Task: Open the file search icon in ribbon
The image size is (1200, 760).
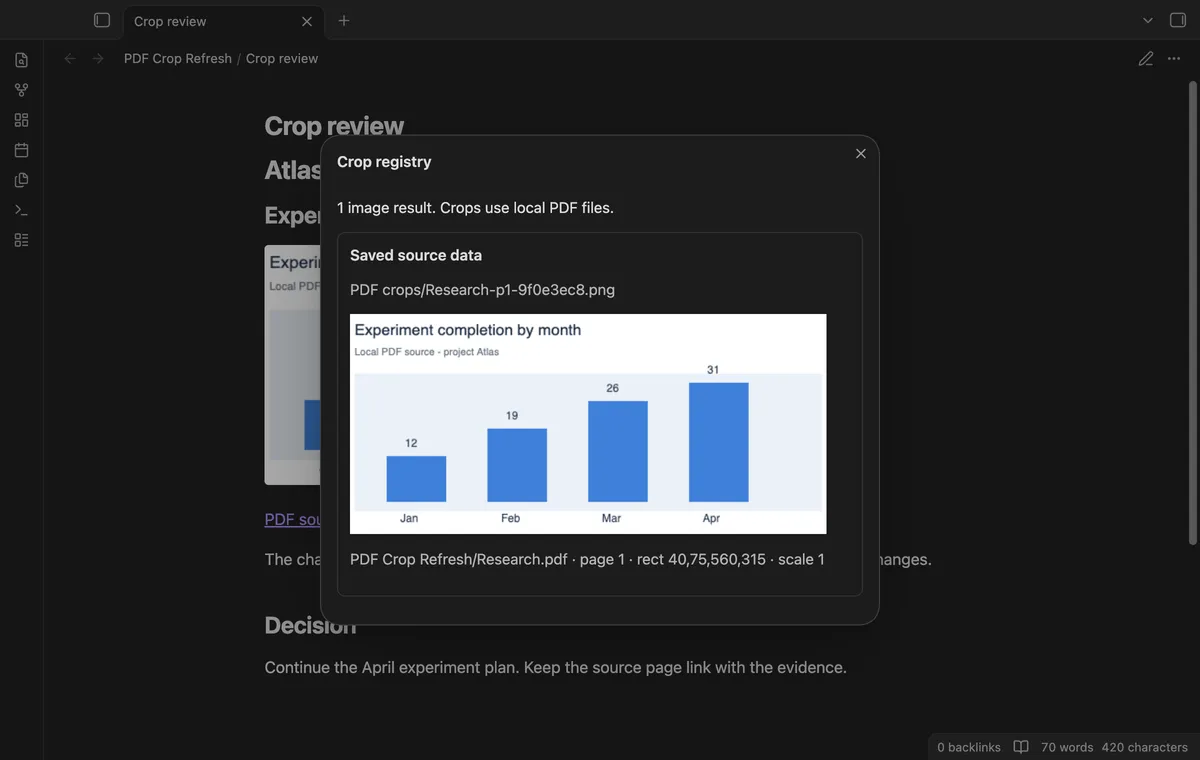Action: coord(21,60)
